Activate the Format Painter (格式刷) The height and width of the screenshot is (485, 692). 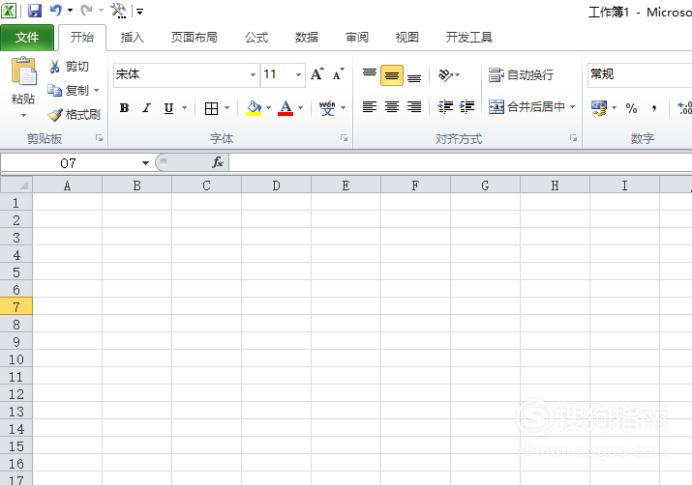55,115
